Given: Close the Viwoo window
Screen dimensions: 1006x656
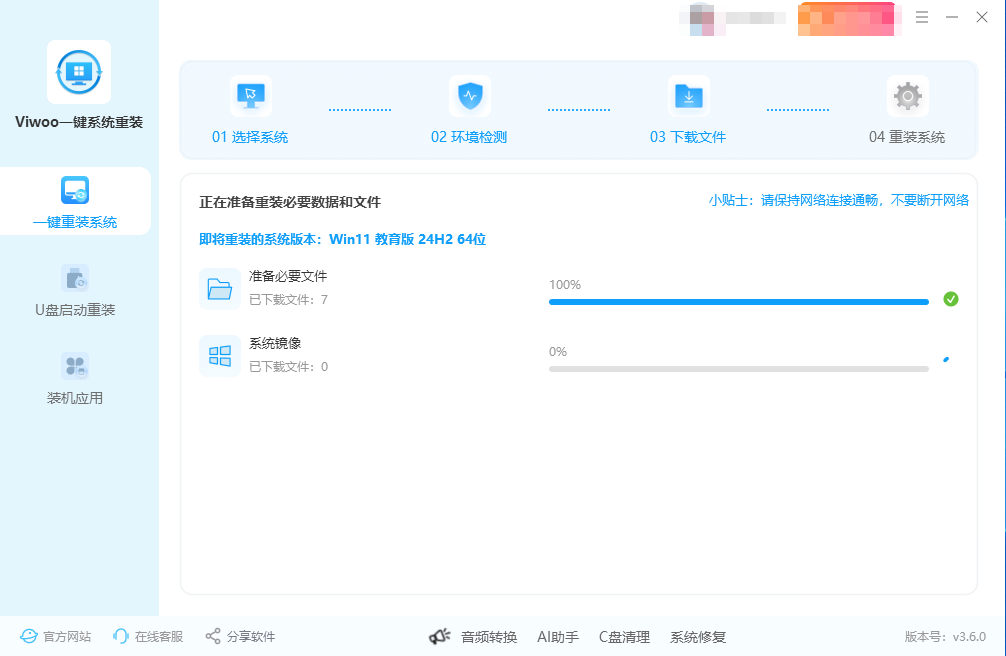Looking at the screenshot, I should coord(982,17).
